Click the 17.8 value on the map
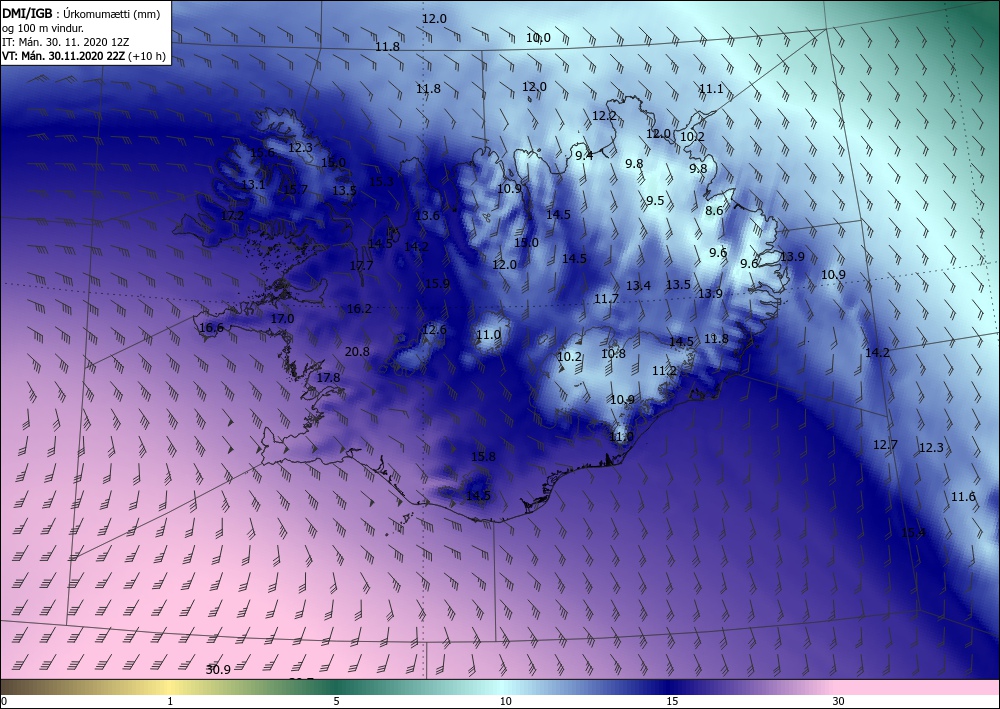Image resolution: width=1000 pixels, height=709 pixels. click(x=328, y=377)
